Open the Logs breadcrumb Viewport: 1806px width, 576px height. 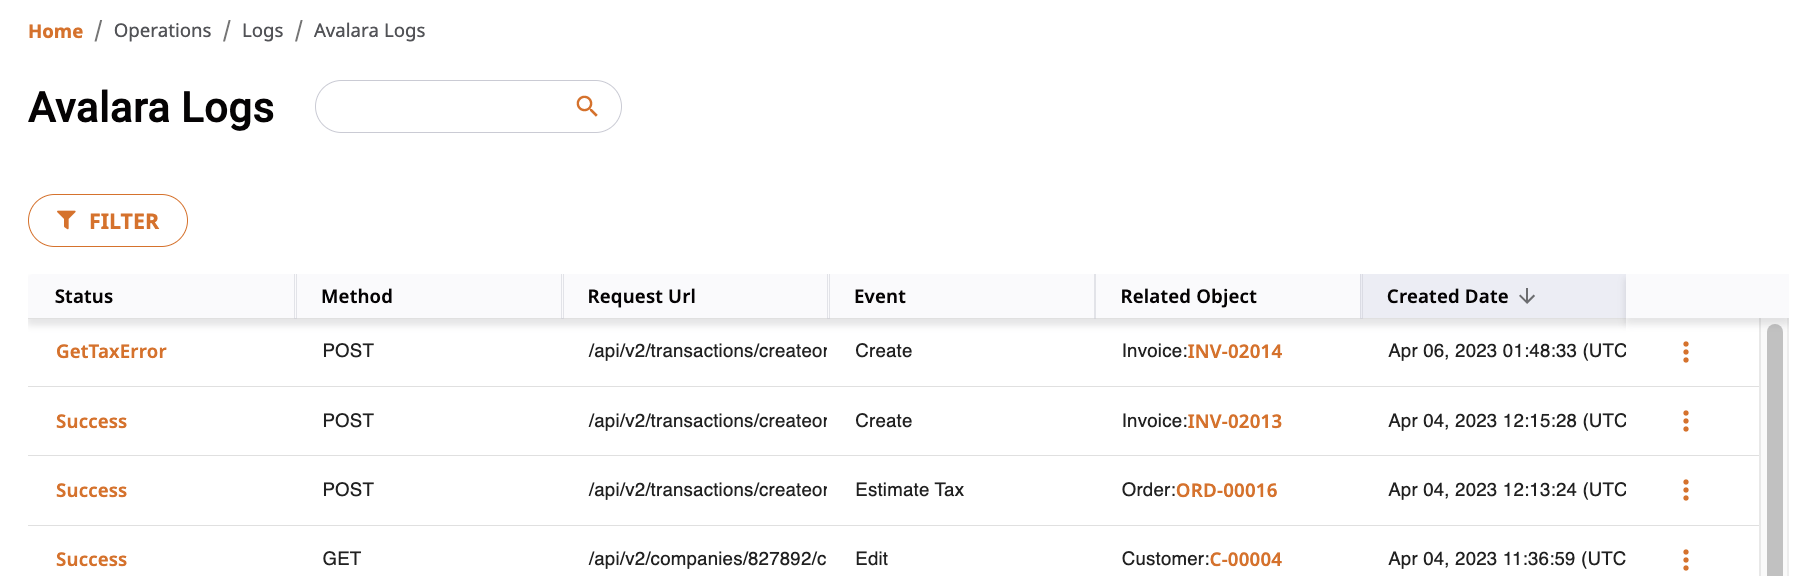tap(262, 31)
